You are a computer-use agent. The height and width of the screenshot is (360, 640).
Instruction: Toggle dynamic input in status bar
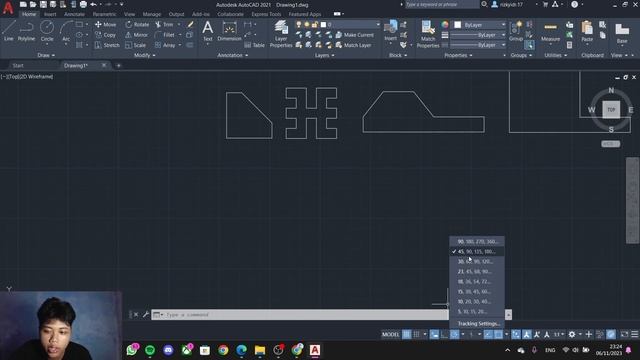click(x=434, y=334)
